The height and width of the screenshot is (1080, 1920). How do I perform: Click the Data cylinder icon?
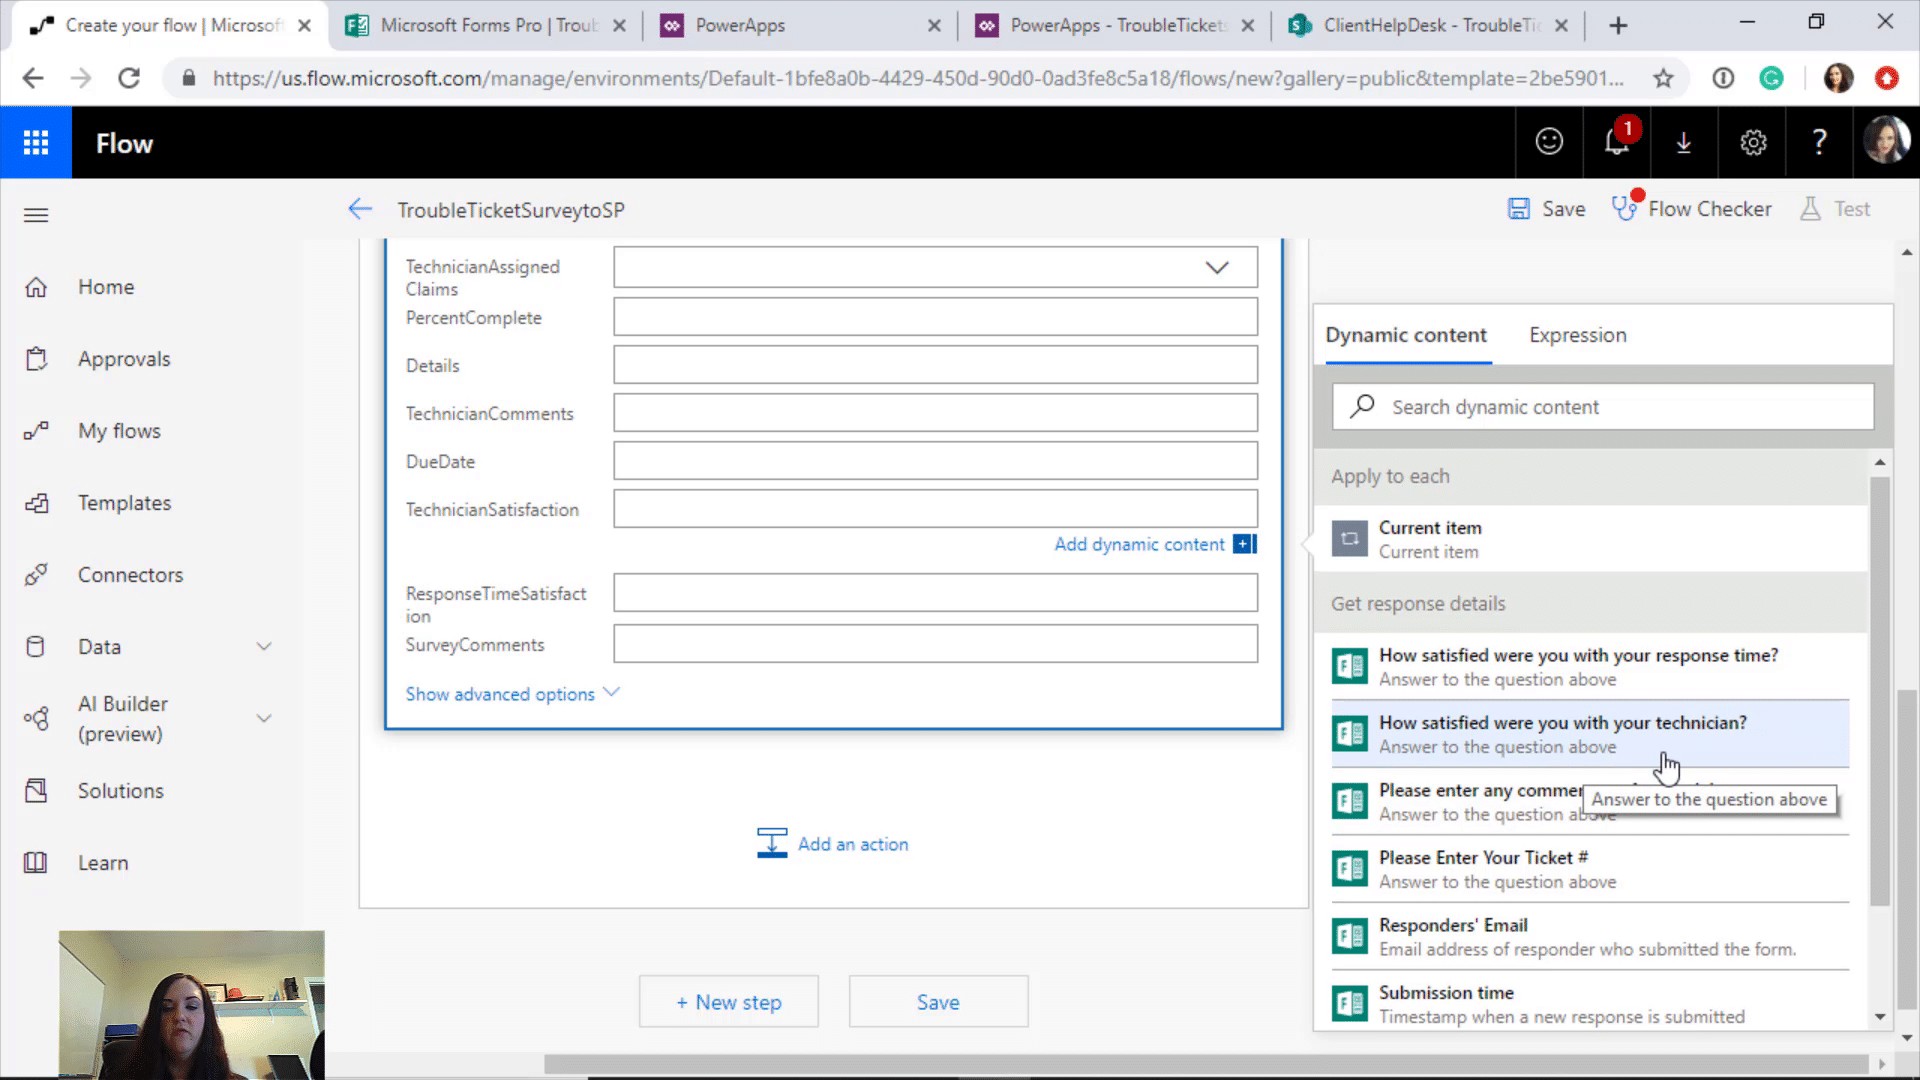[36, 647]
